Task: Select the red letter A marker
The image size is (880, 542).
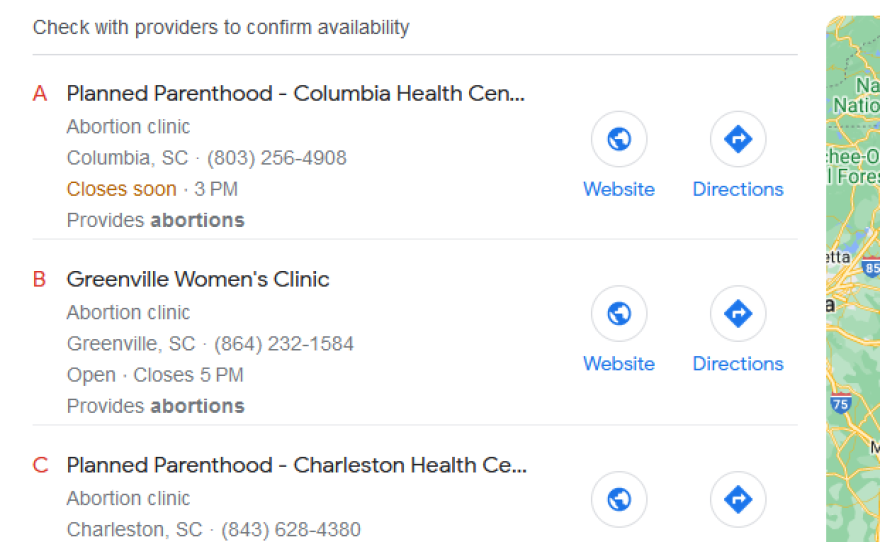Action: [x=40, y=94]
